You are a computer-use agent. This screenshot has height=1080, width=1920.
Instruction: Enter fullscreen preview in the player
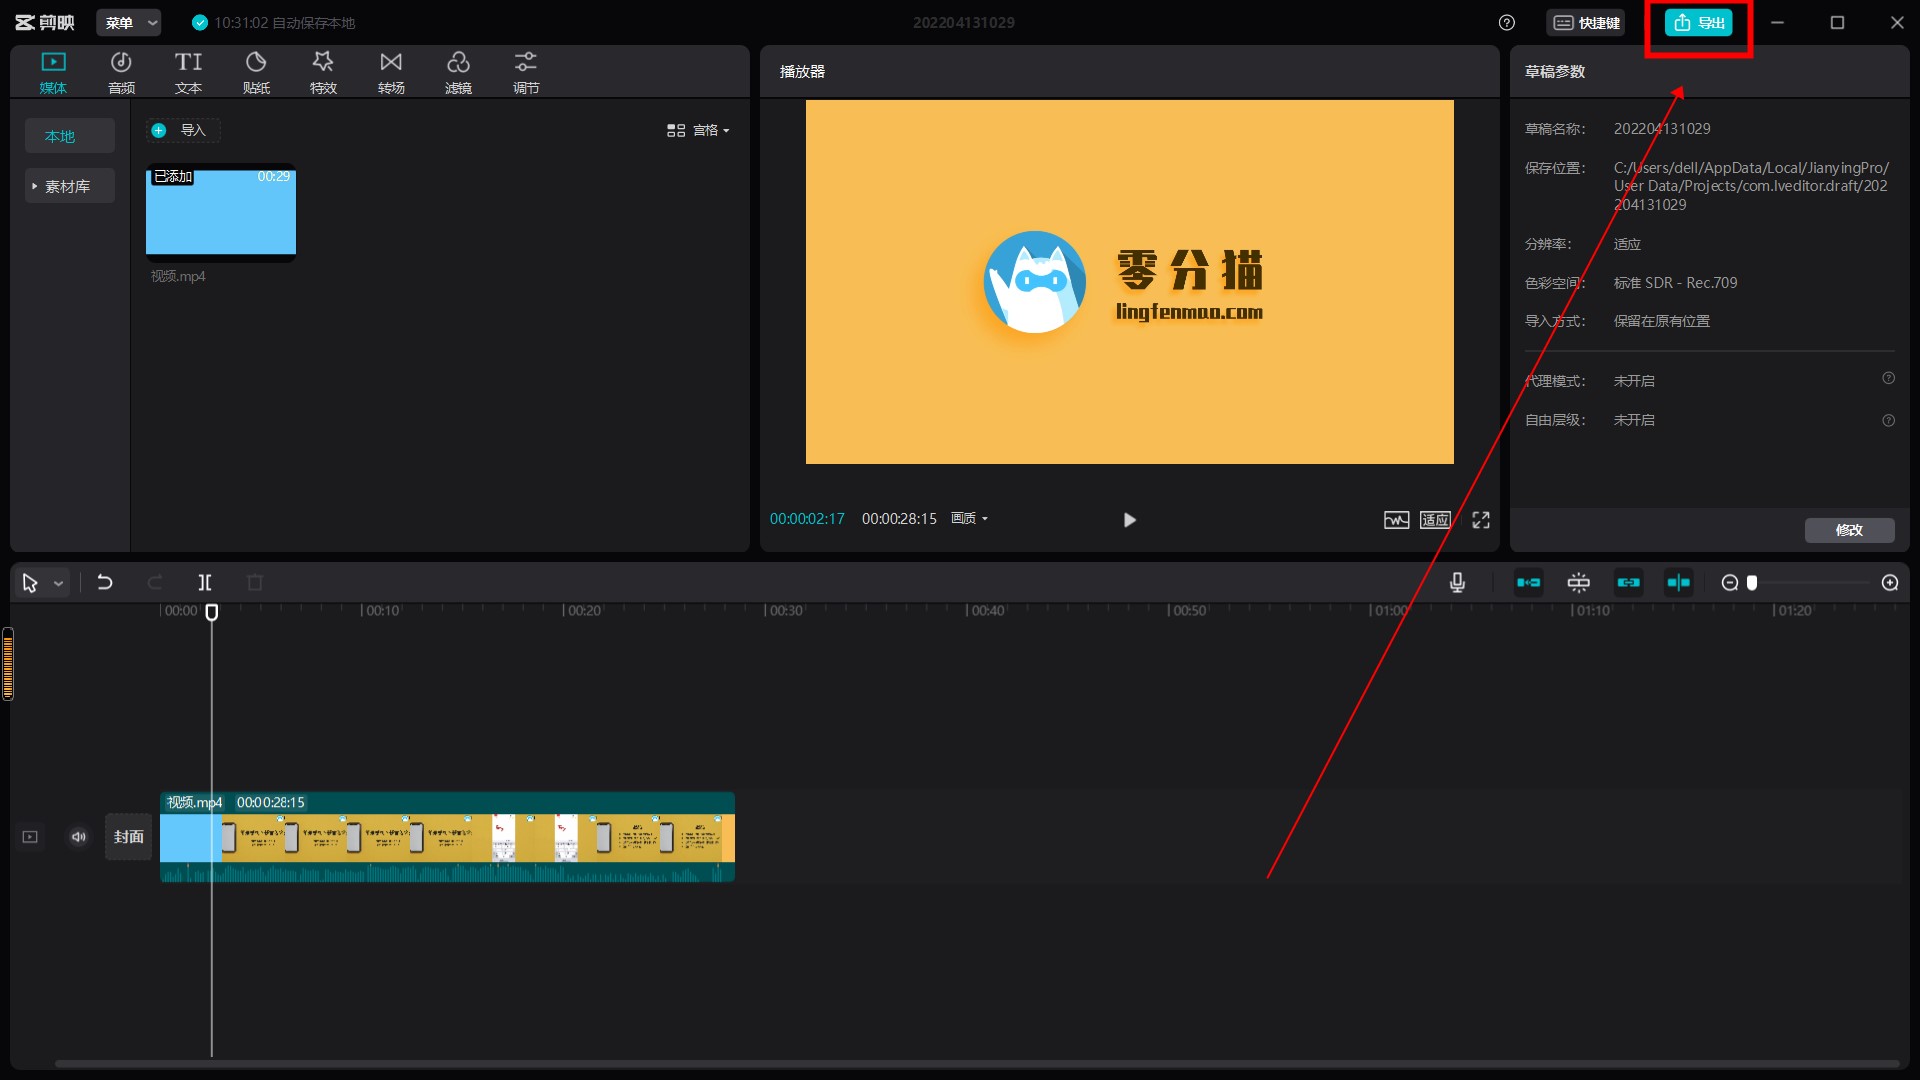1481,520
